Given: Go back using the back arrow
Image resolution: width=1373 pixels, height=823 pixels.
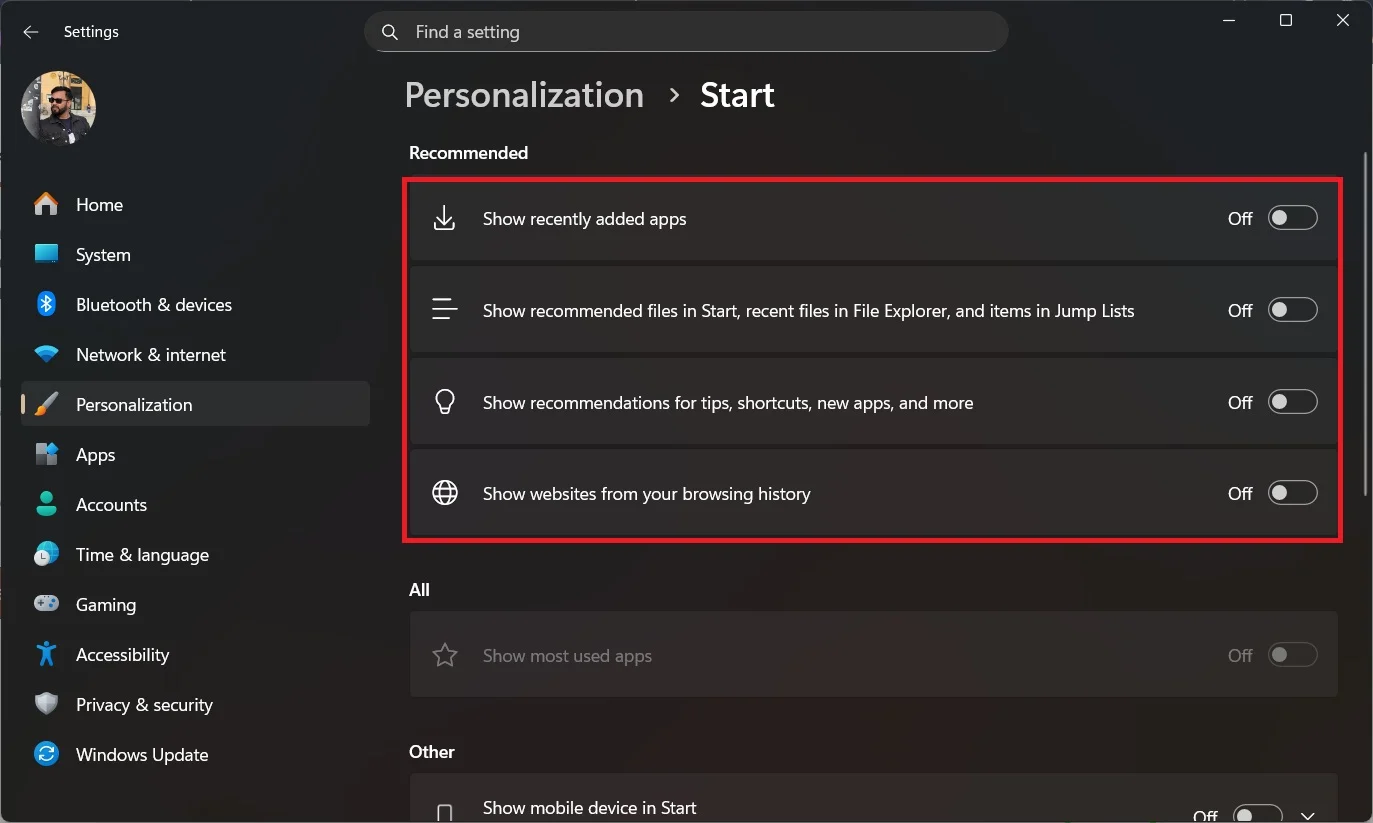Looking at the screenshot, I should pyautogui.click(x=31, y=31).
